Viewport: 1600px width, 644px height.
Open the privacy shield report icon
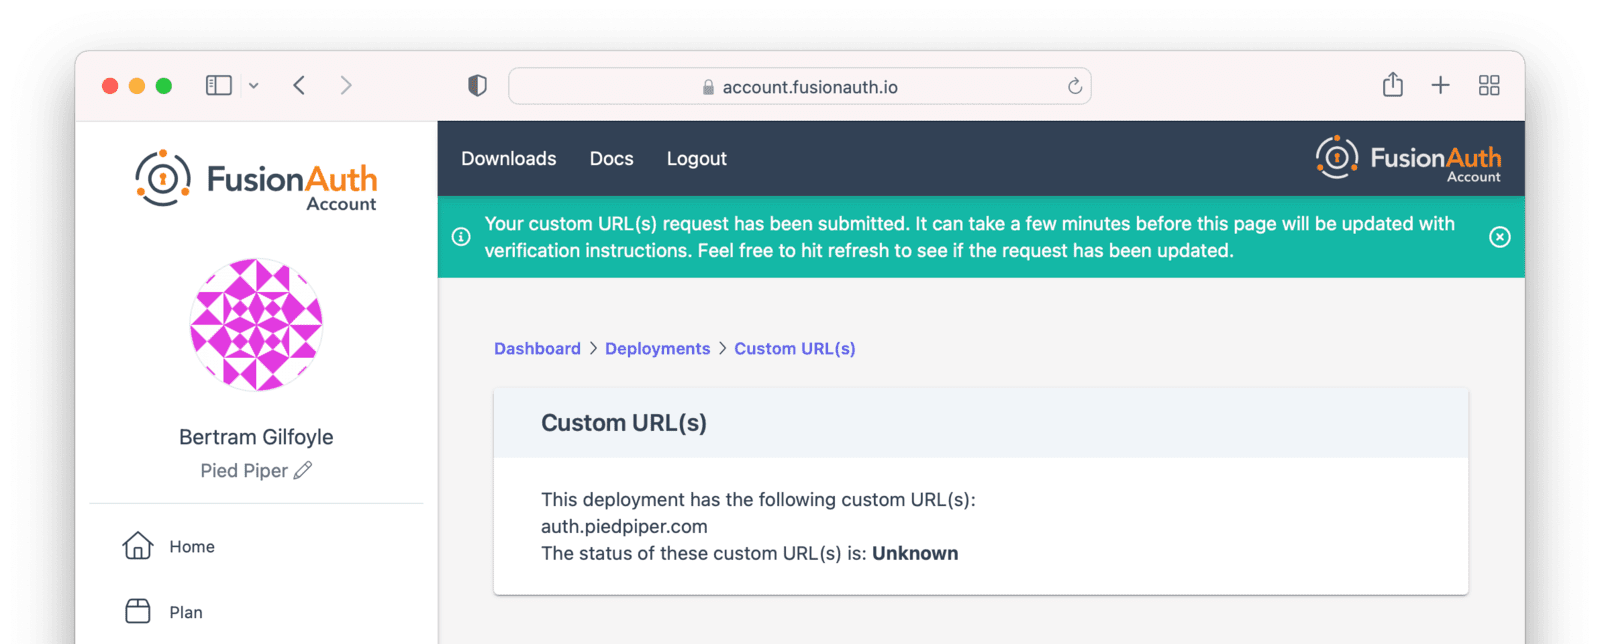tap(477, 86)
